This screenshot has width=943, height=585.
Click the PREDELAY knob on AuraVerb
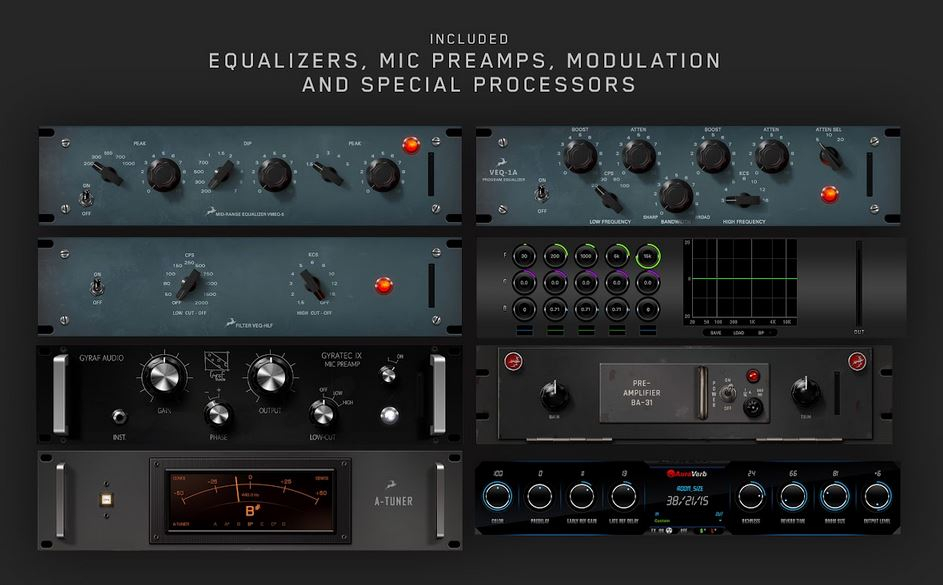pos(540,497)
